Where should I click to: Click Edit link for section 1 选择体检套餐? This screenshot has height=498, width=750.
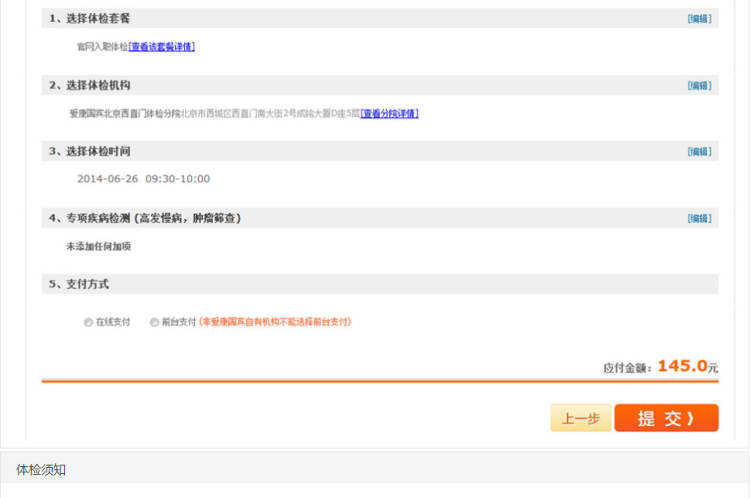699,19
